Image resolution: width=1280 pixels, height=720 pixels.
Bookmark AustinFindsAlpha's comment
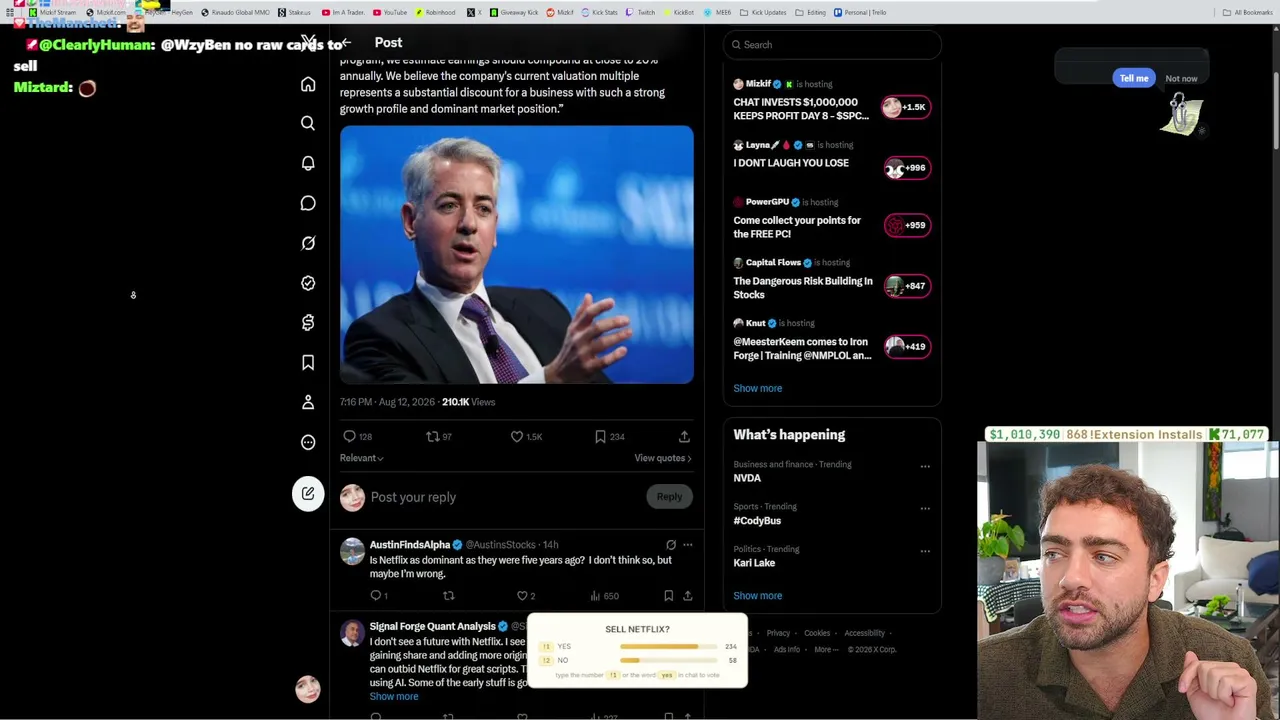668,595
